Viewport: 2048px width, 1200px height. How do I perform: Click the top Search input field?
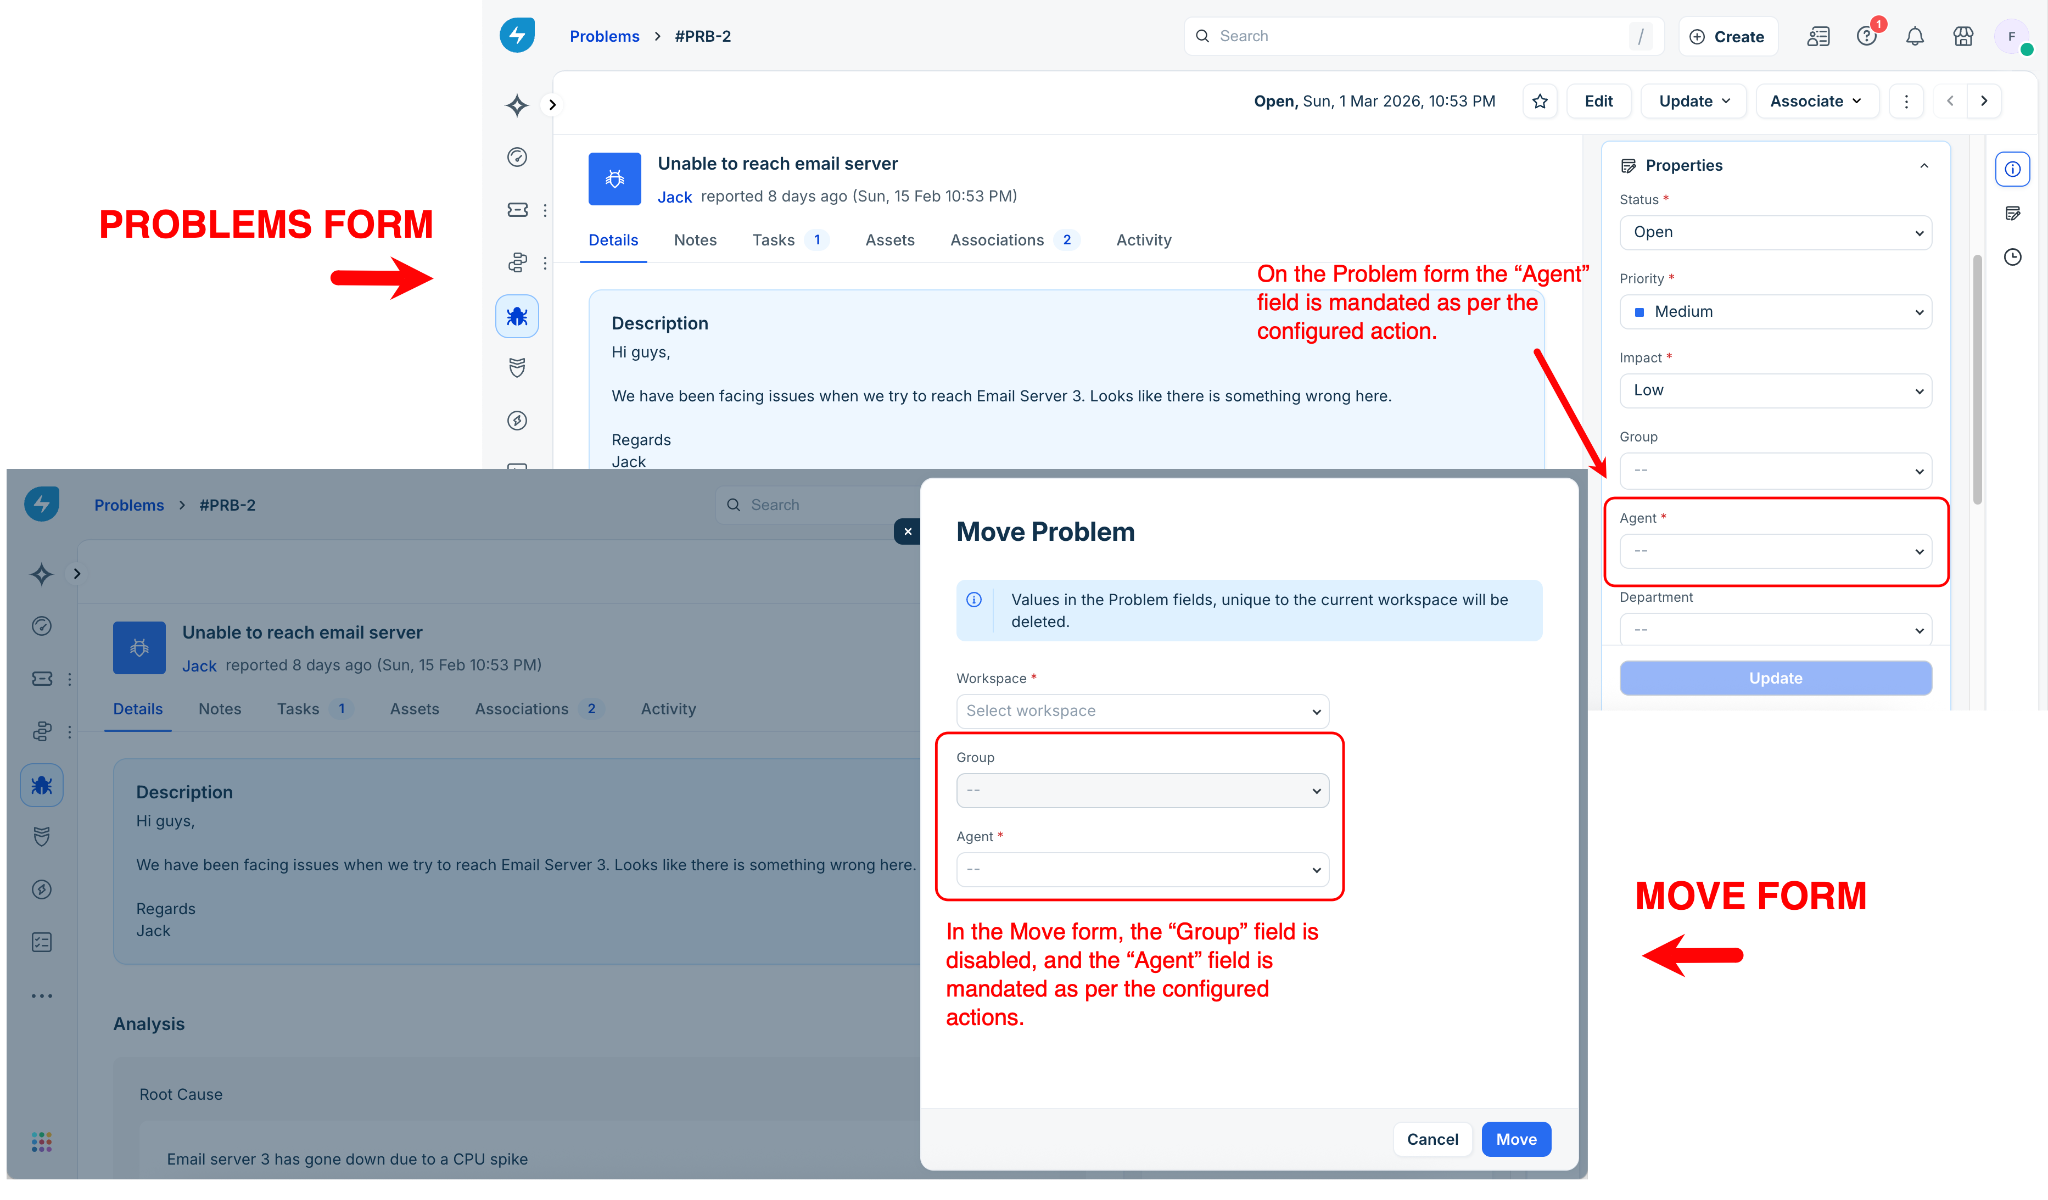pyautogui.click(x=1420, y=36)
